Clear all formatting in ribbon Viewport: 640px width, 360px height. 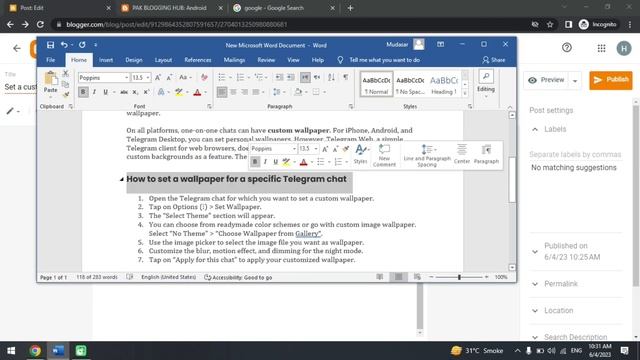pos(204,78)
